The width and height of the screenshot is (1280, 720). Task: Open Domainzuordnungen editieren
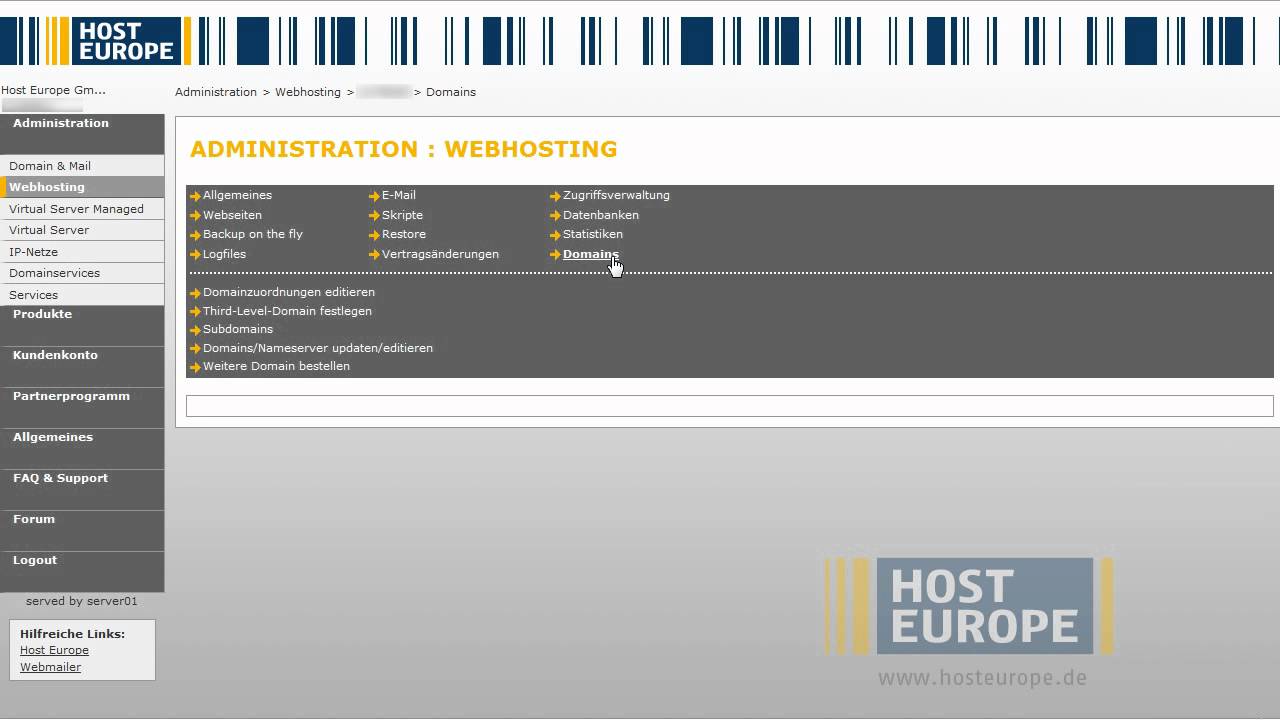tap(289, 292)
